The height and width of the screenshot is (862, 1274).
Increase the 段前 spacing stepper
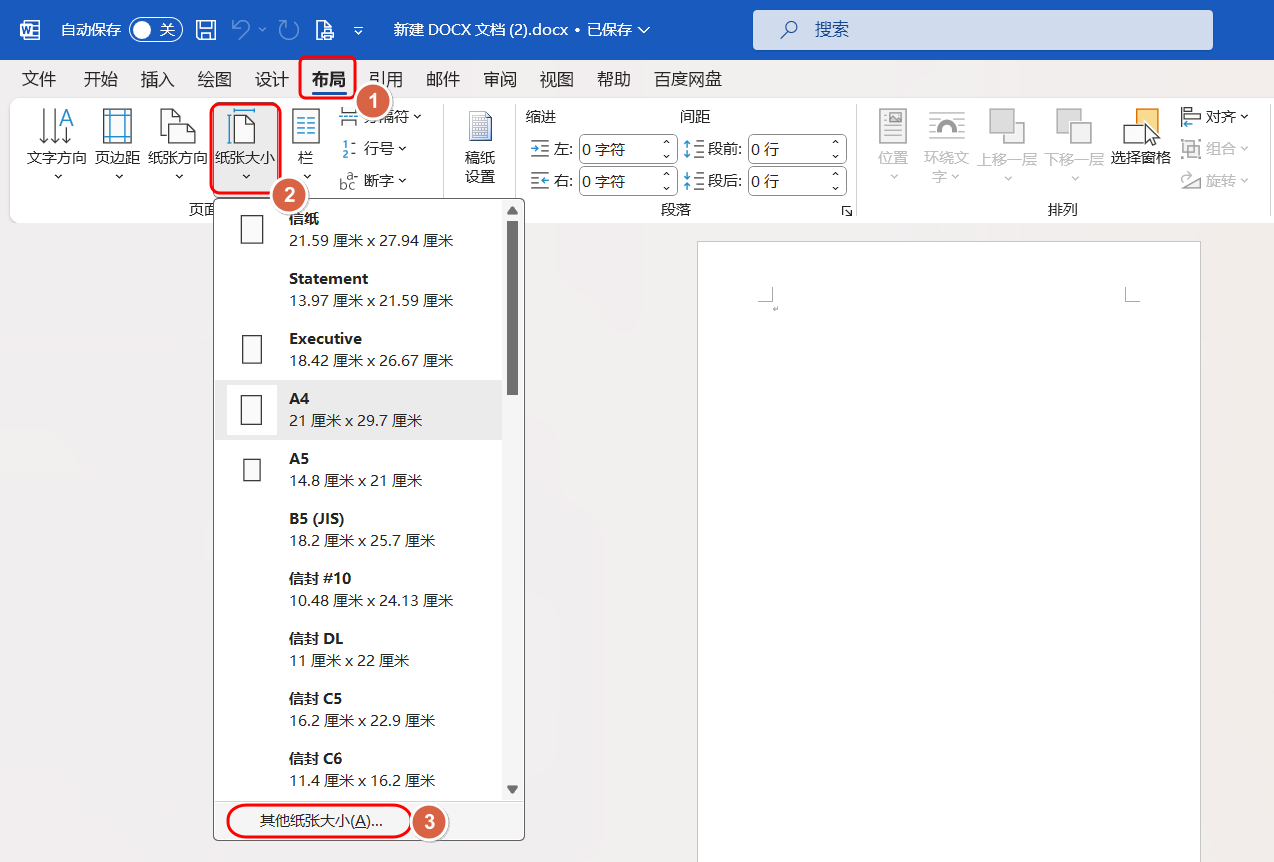point(836,142)
